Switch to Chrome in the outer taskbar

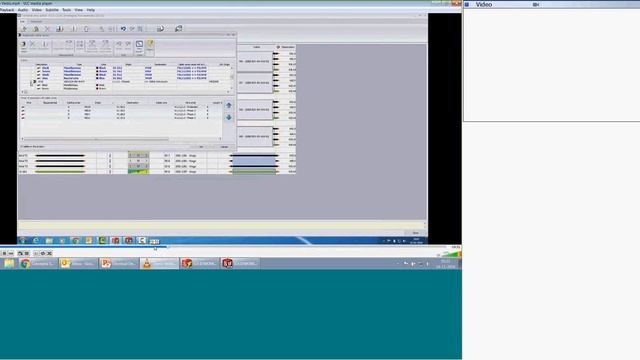pos(37,264)
